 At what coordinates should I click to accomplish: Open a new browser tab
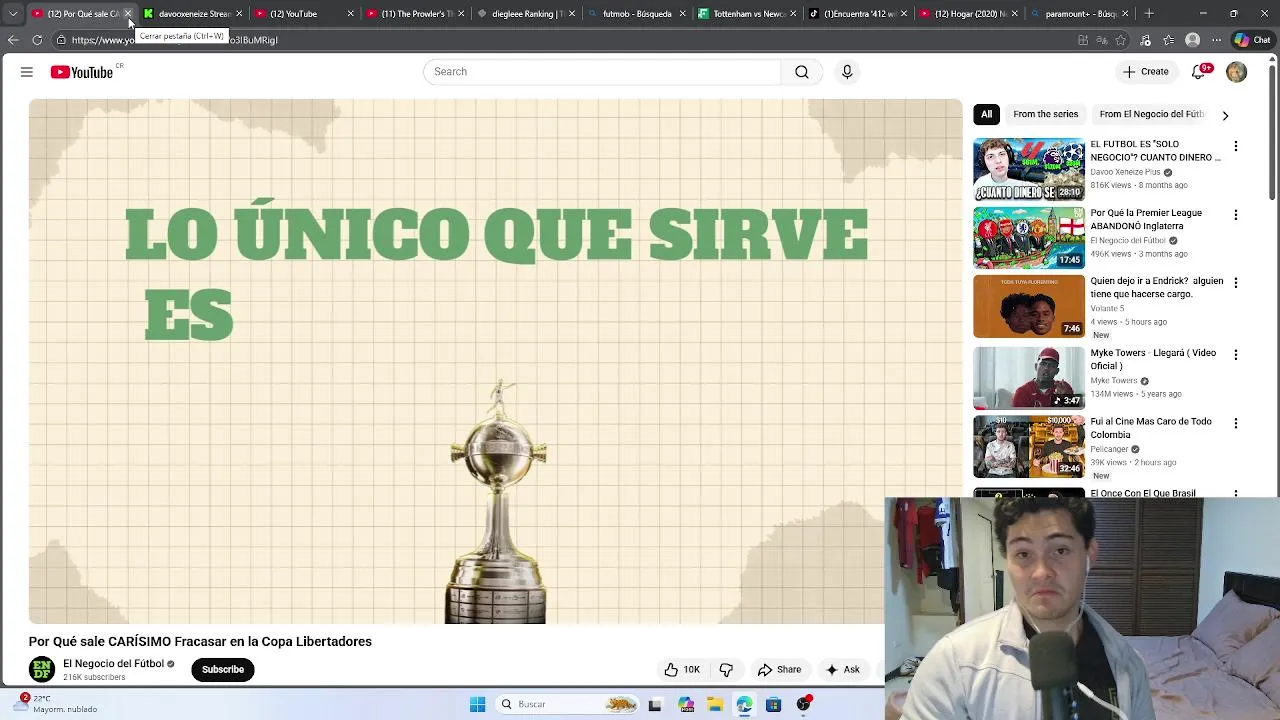pos(1149,14)
